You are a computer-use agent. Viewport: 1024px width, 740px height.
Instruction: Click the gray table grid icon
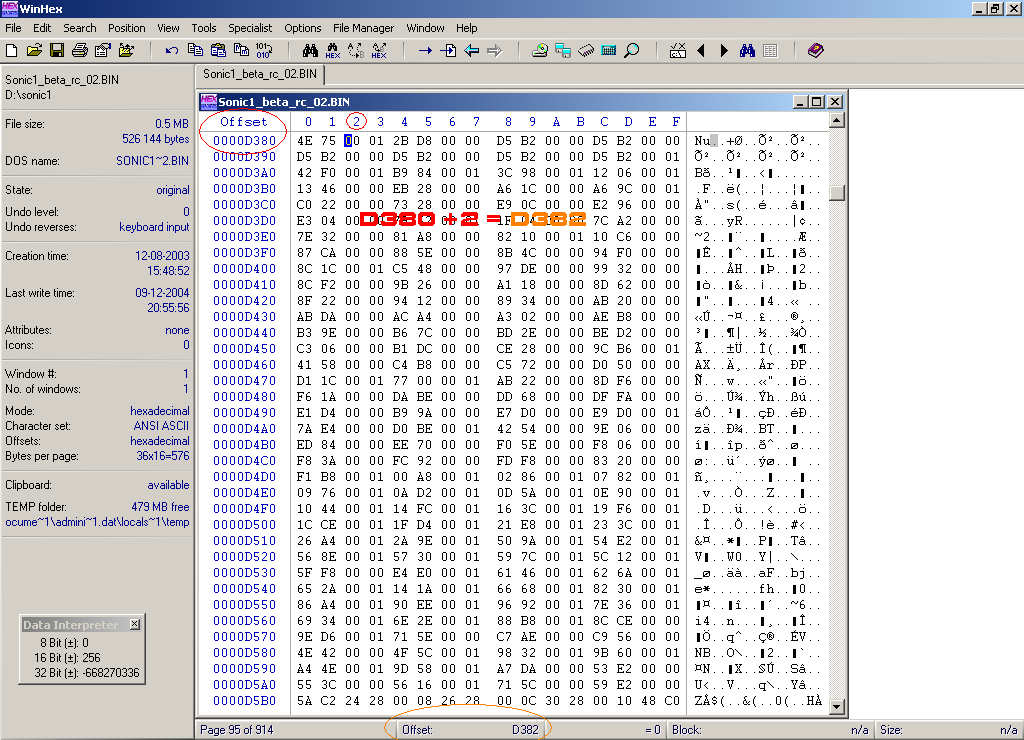(x=770, y=50)
